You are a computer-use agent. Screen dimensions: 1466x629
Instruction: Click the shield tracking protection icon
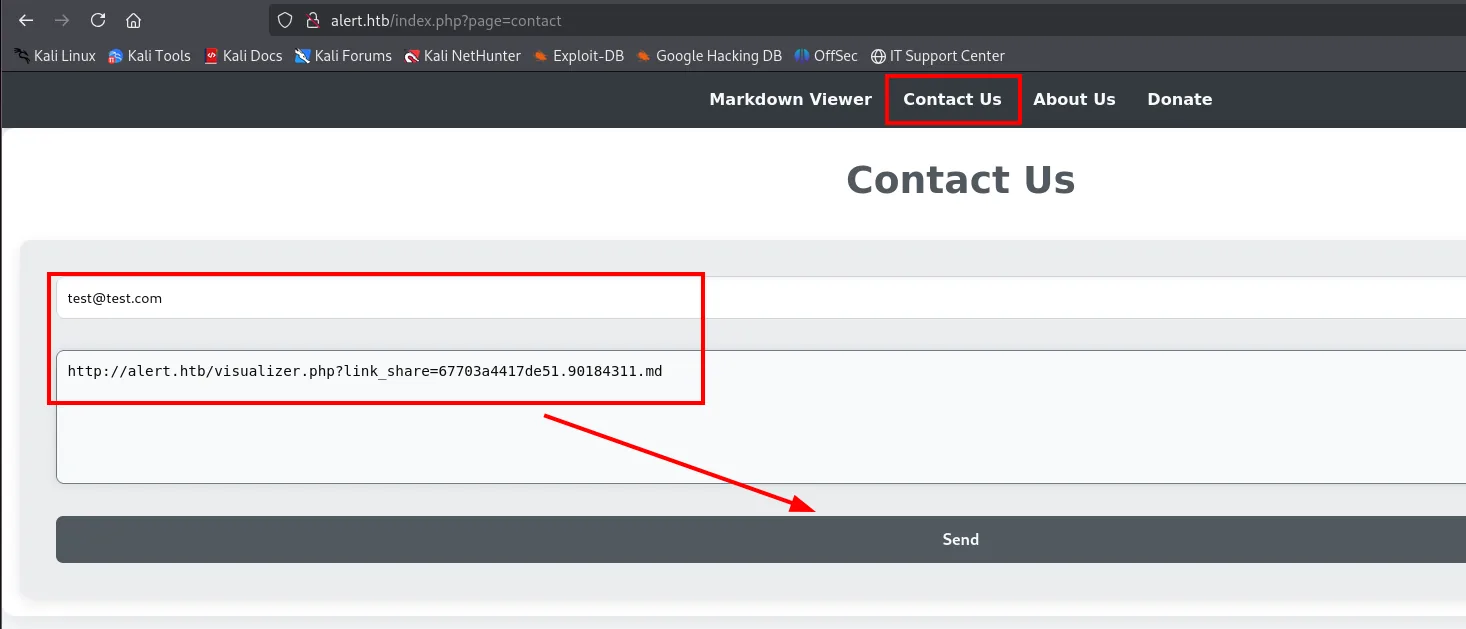click(285, 20)
